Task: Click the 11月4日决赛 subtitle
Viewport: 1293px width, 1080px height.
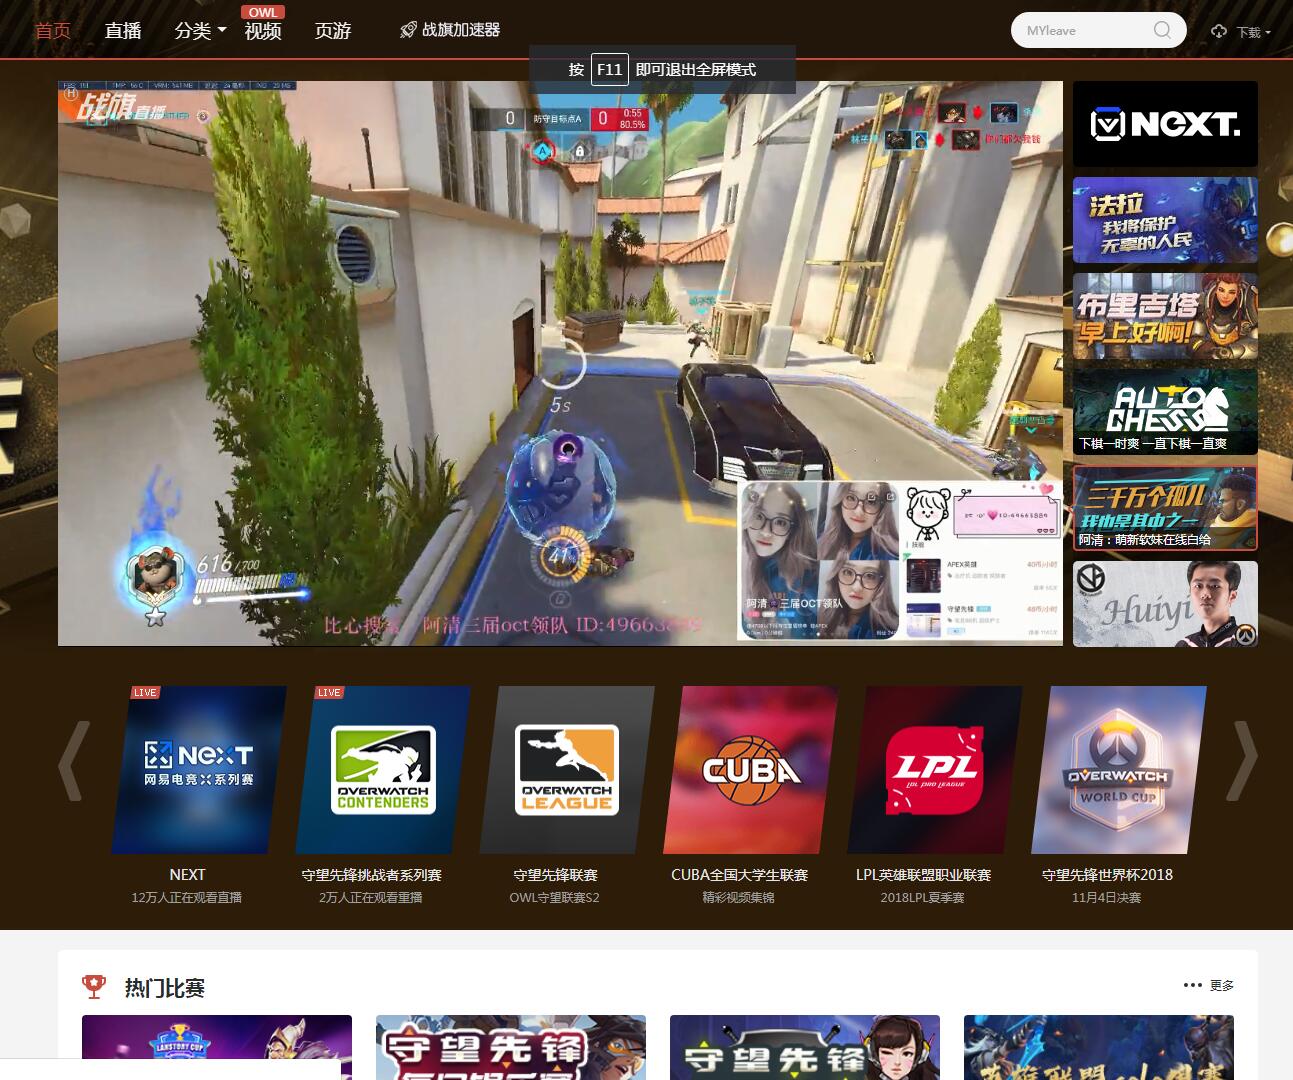Action: click(1107, 898)
